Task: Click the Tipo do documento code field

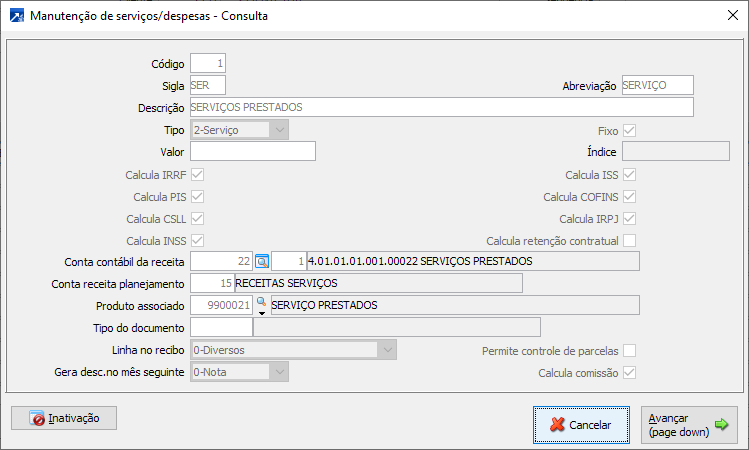Action: 221,327
